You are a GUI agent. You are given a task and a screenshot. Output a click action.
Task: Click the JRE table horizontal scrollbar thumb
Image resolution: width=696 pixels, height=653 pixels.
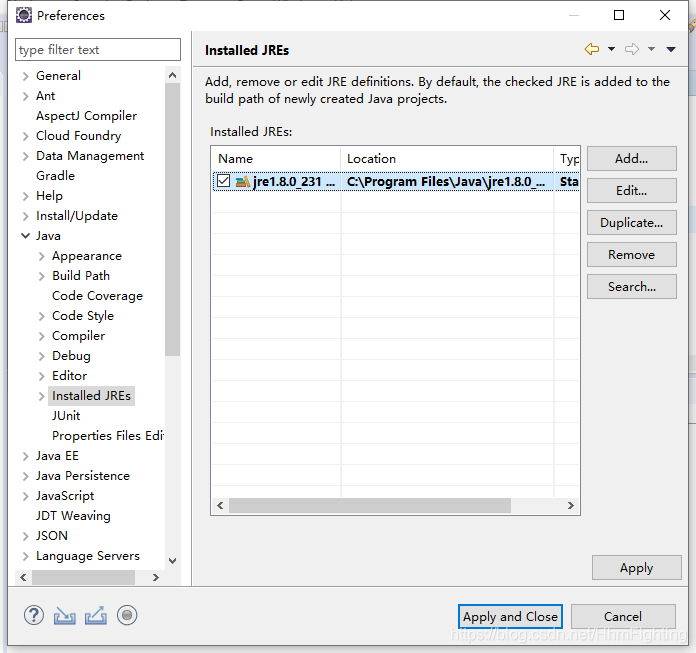(x=370, y=505)
